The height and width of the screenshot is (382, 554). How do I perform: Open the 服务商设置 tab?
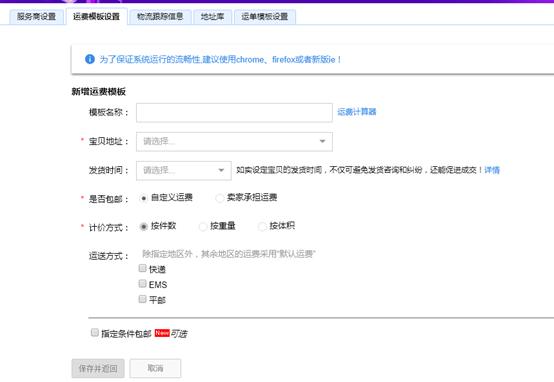point(36,17)
